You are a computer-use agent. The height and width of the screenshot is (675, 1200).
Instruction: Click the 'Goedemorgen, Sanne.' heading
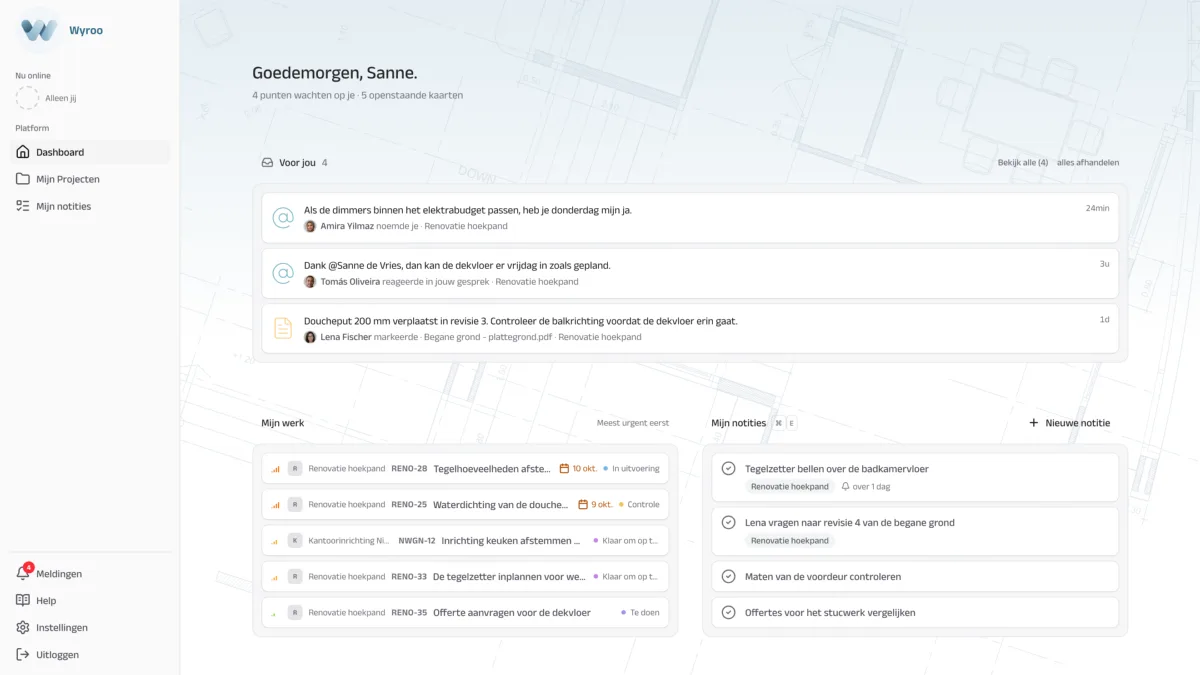coord(335,73)
